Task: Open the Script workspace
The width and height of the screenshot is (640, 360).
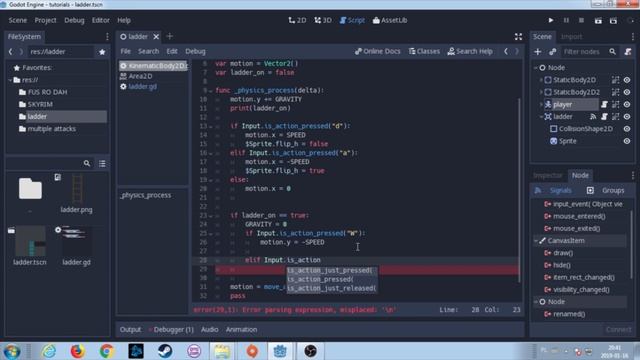Action: coord(352,20)
